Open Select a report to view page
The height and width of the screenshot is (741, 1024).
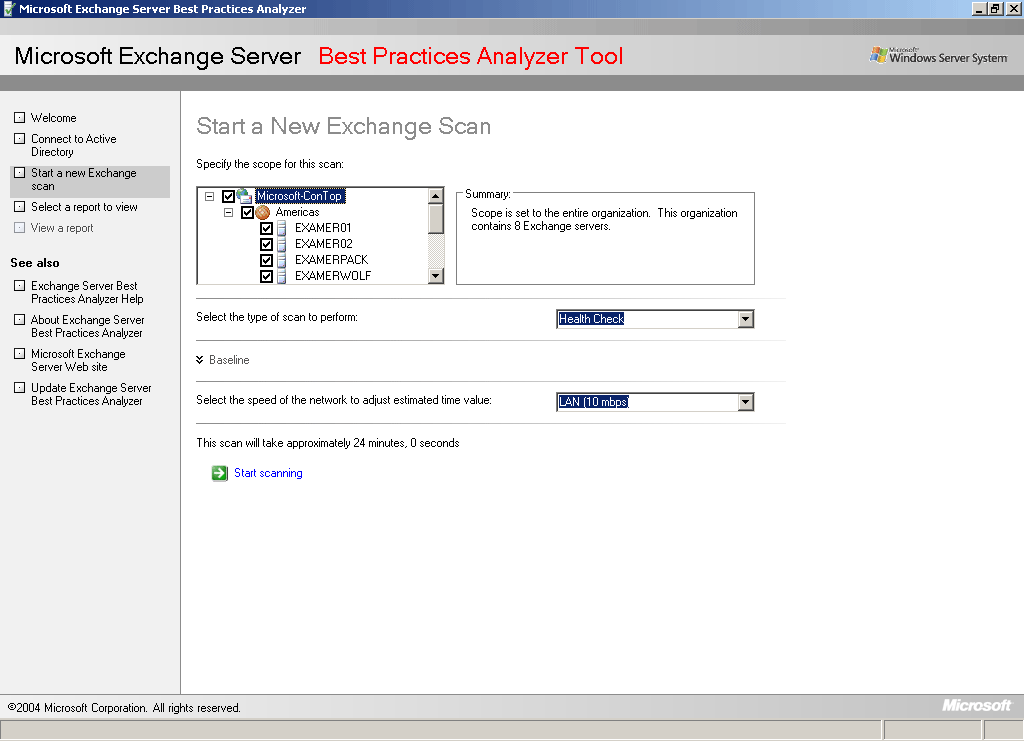[84, 207]
